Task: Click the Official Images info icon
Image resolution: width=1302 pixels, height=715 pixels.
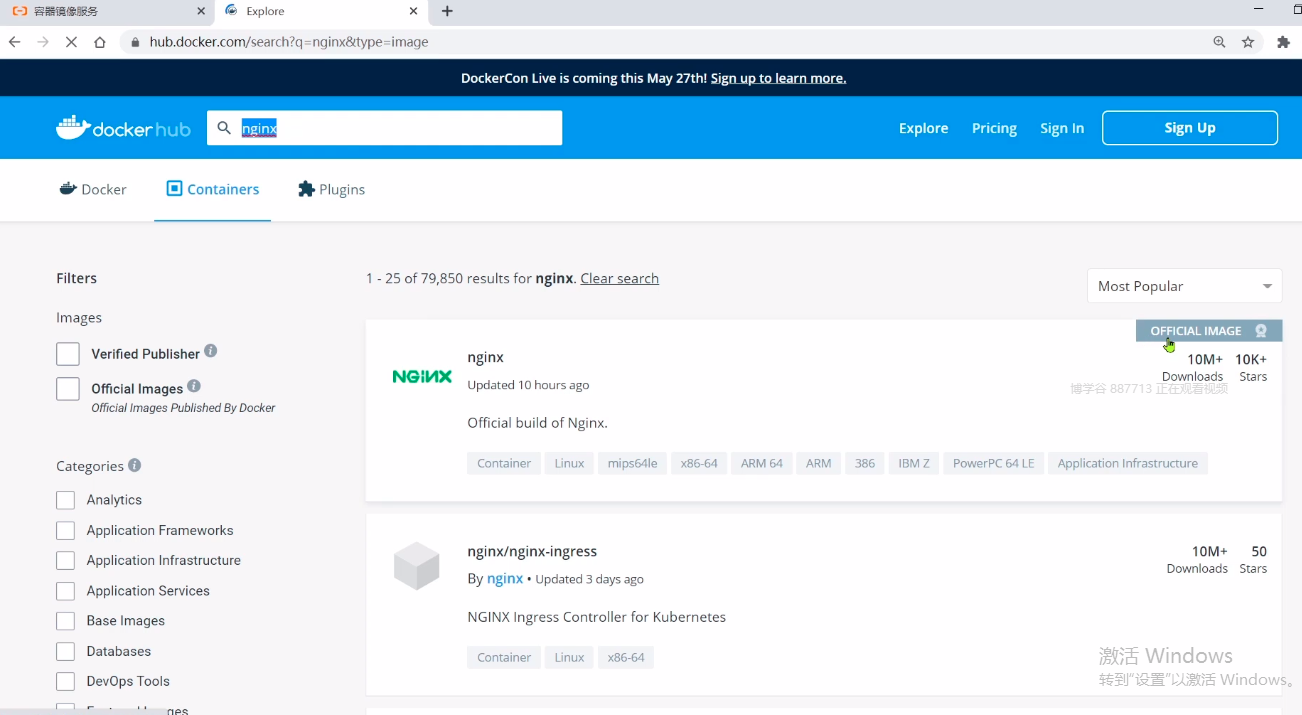Action: click(194, 386)
